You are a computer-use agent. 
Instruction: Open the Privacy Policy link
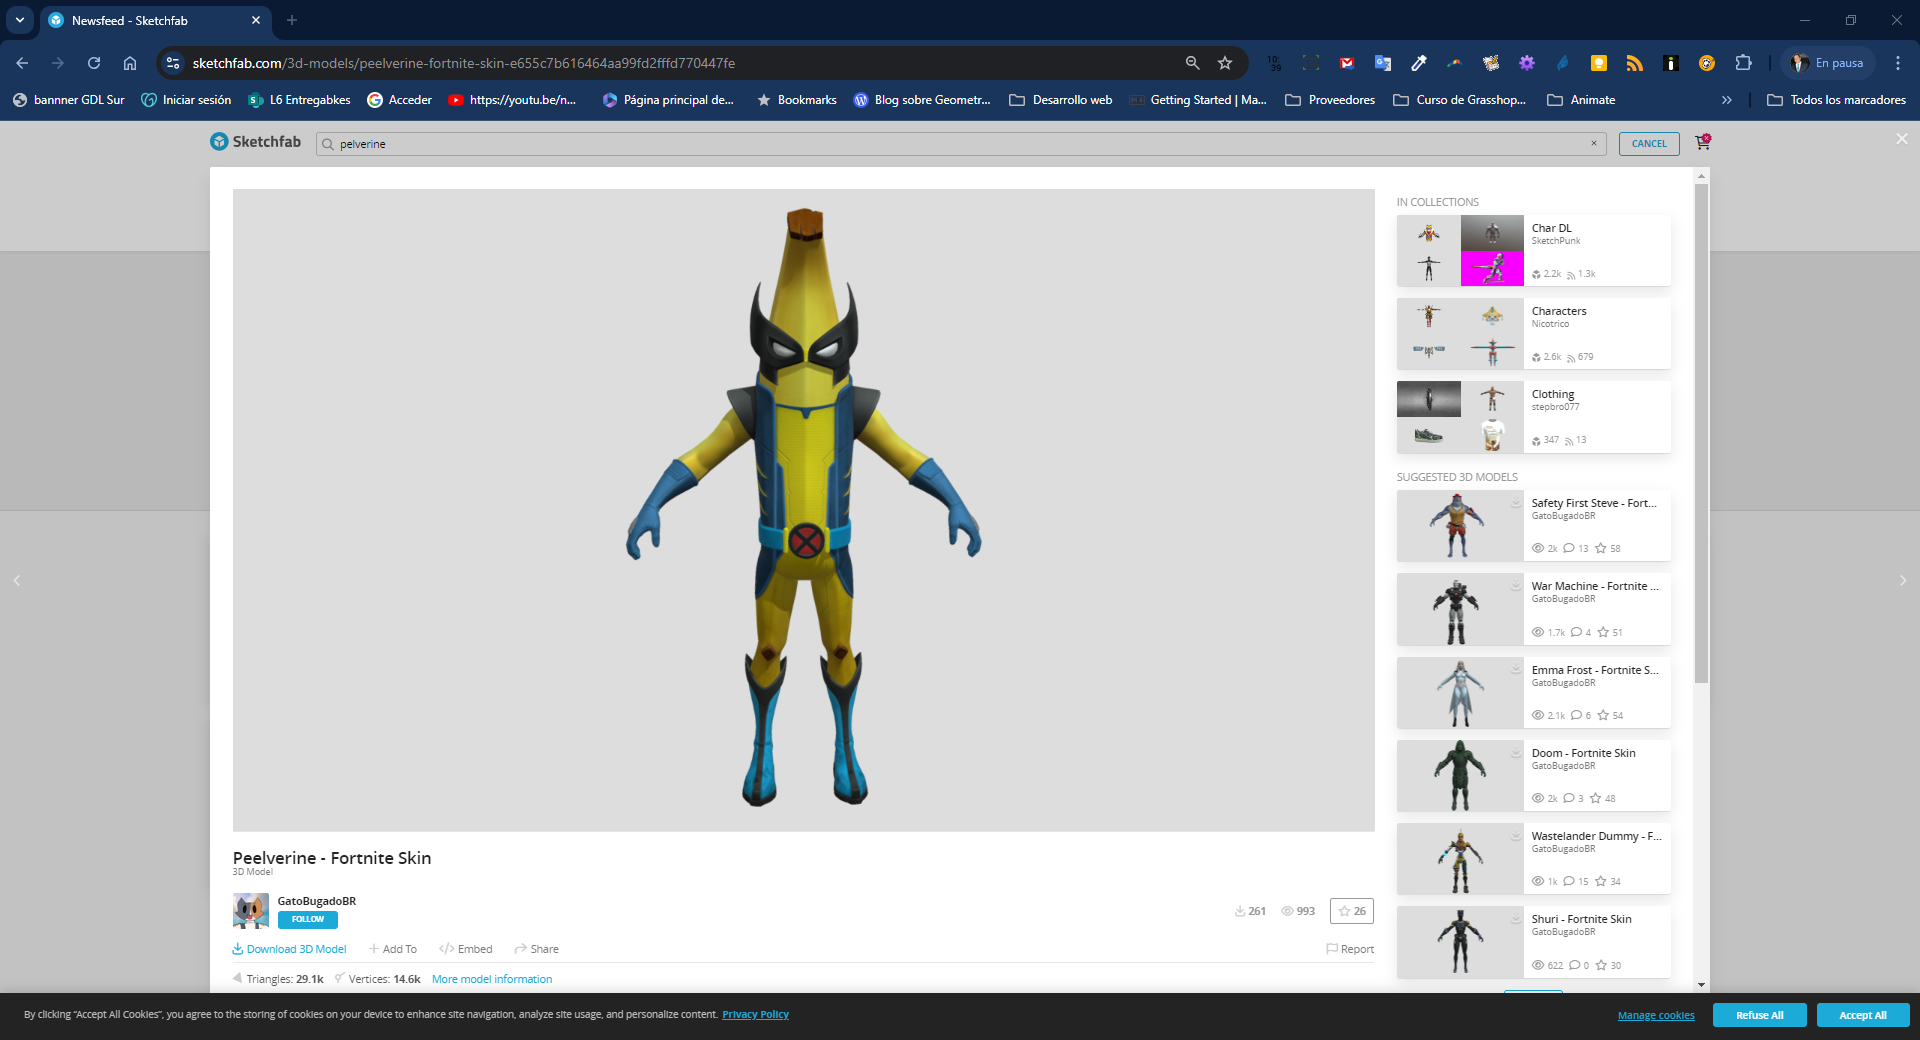[755, 1014]
